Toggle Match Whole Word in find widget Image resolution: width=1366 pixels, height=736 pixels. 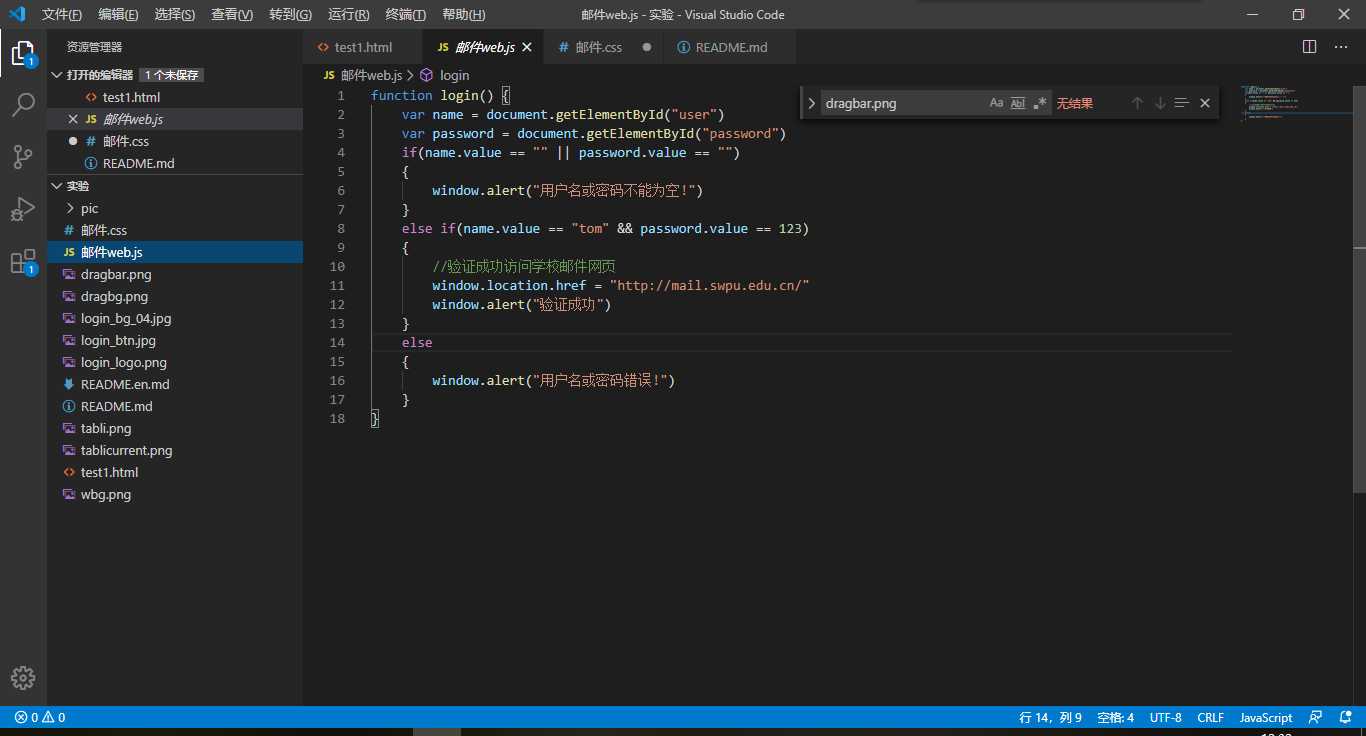point(1018,103)
